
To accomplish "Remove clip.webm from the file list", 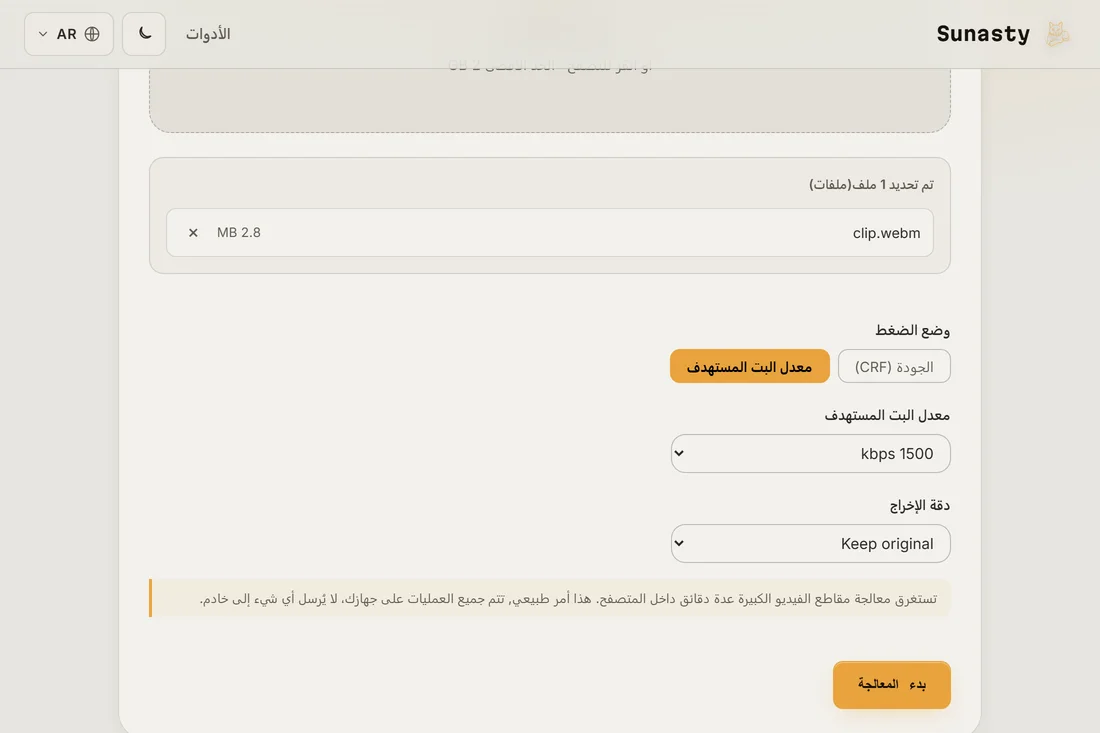I will point(193,233).
